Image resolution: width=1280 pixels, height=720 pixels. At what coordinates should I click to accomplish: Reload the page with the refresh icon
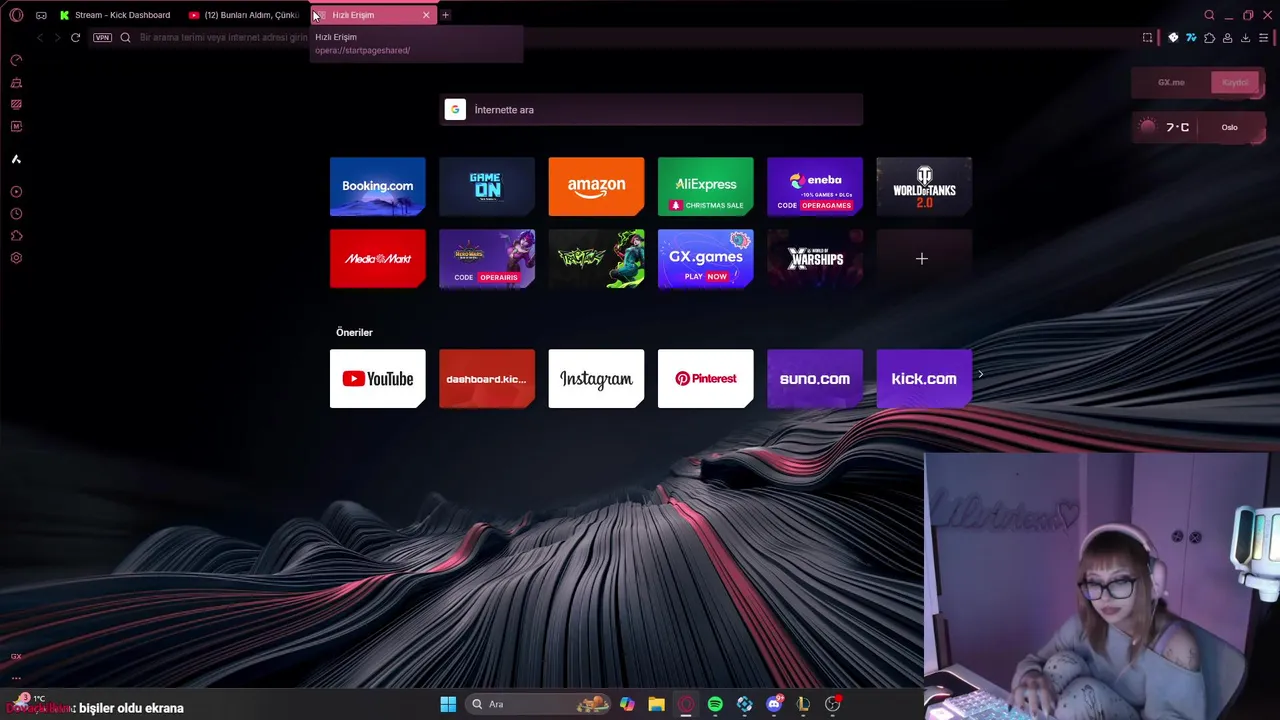click(75, 37)
